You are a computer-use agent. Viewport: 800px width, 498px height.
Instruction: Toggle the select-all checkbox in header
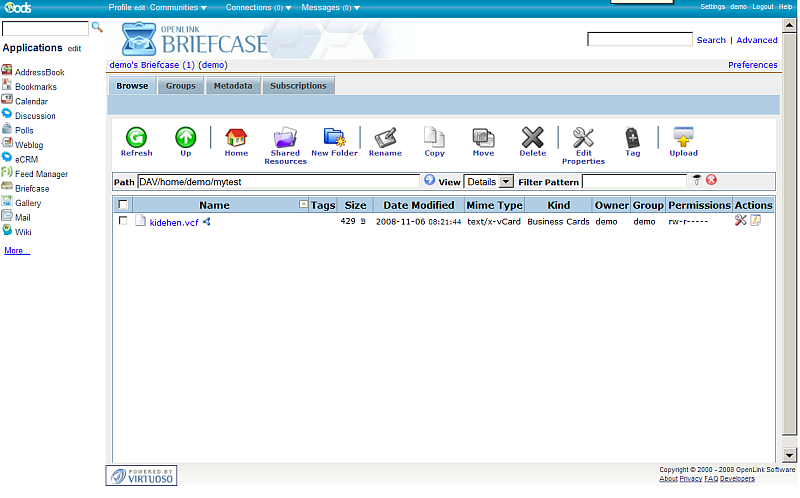tap(123, 205)
